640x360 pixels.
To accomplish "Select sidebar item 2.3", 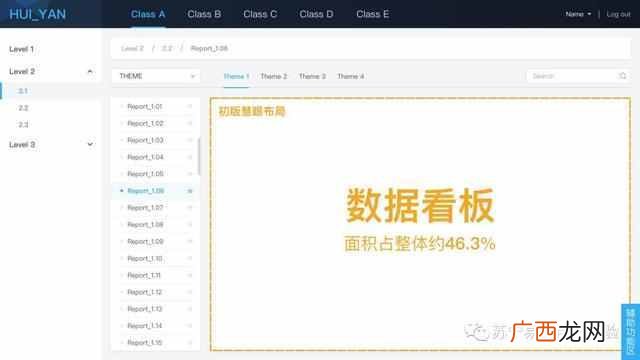I will click(23, 124).
